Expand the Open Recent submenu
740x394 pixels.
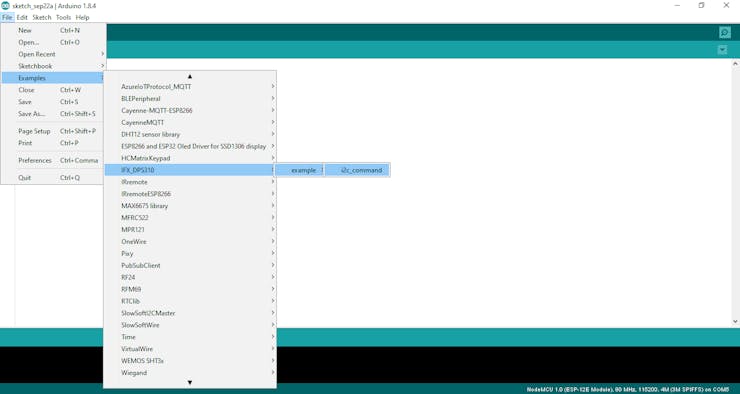(x=53, y=54)
